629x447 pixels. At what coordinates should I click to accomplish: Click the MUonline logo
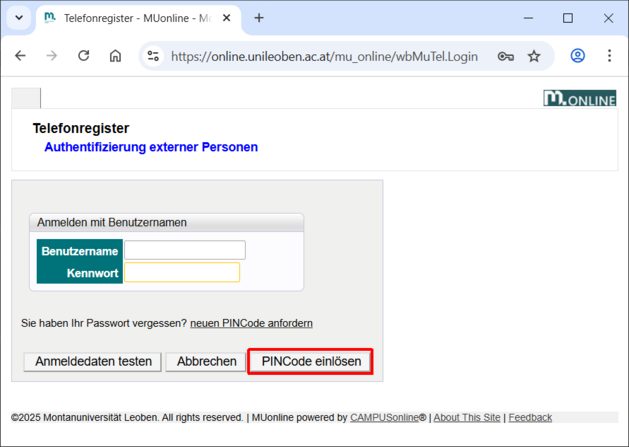580,98
